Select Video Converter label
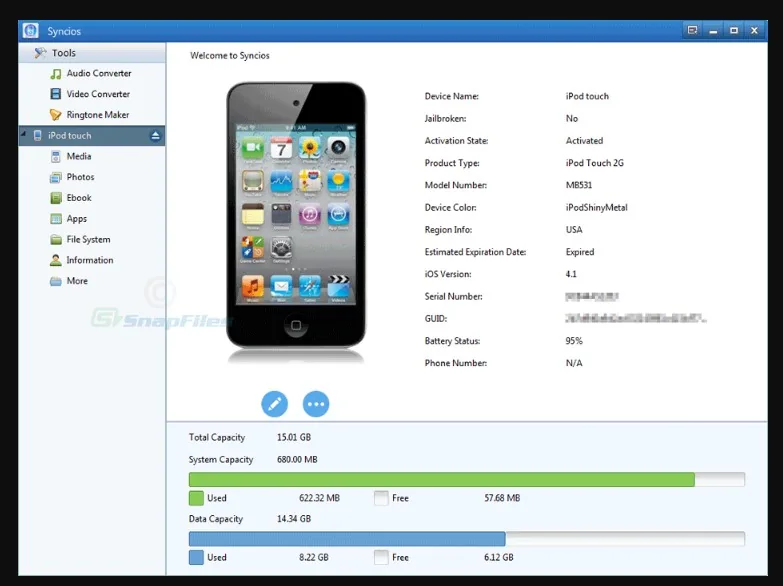The width and height of the screenshot is (783, 586). pyautogui.click(x=98, y=94)
